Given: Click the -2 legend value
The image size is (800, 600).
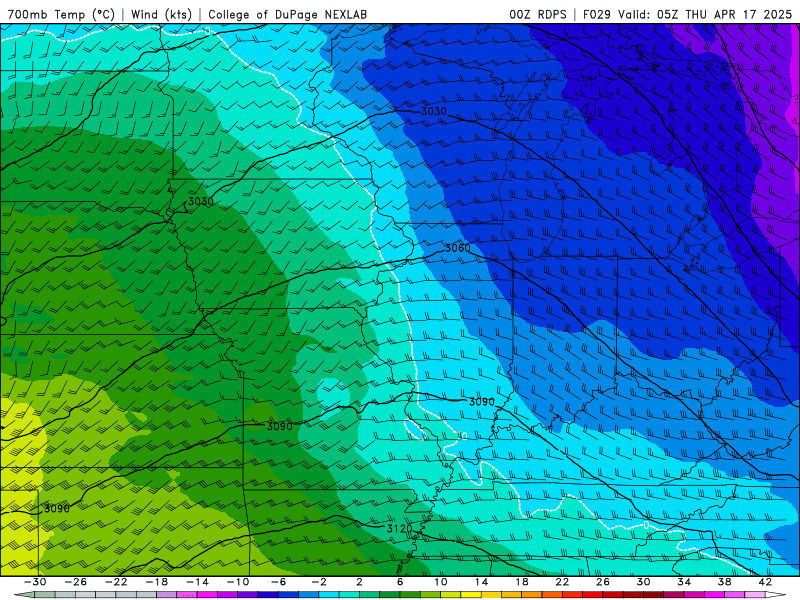Looking at the screenshot, I should (x=319, y=582).
